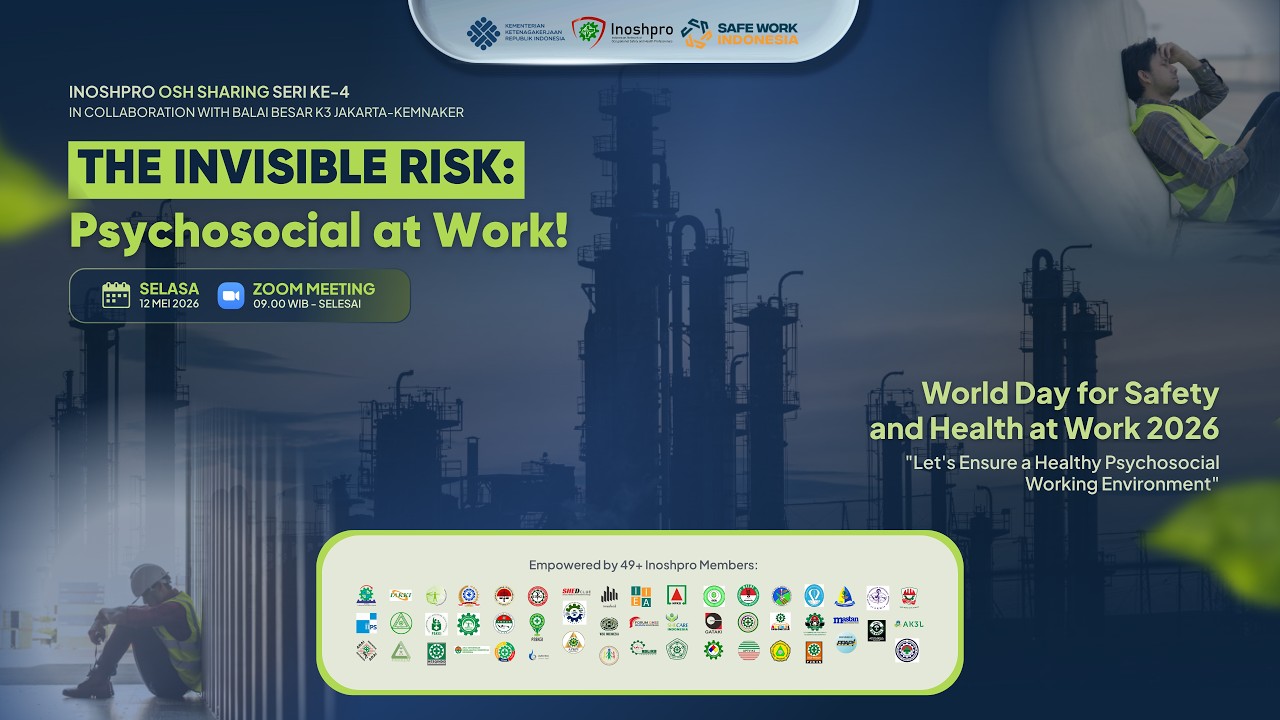1280x720 pixels.
Task: Click the Kementerian Ketenagakerjaan emblem logo
Action: point(483,33)
